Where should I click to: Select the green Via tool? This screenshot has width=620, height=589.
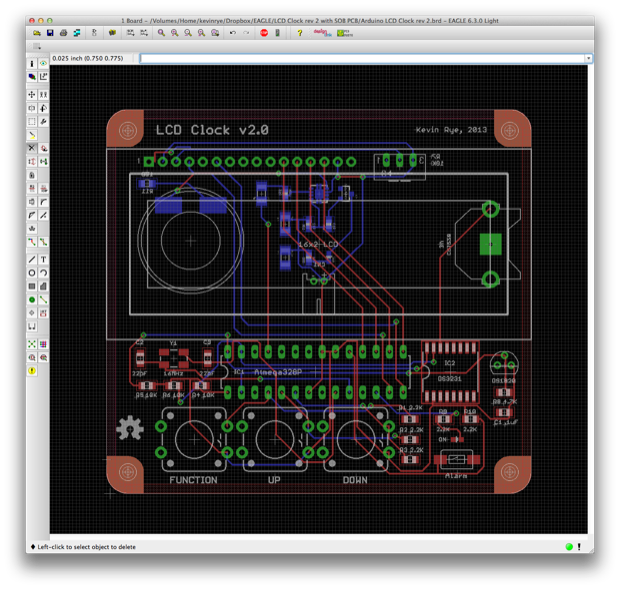tap(32, 300)
